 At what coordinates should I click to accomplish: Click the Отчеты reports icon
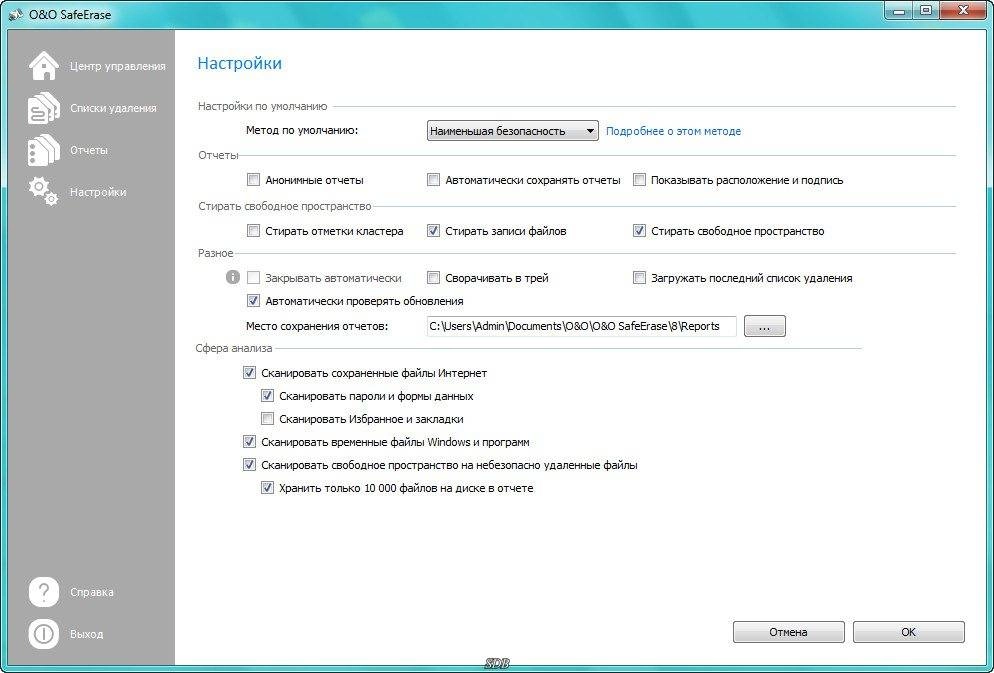[x=44, y=150]
